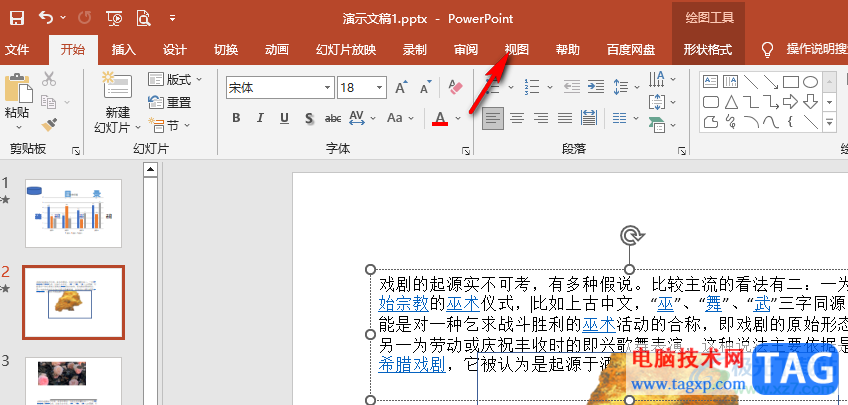Start slideshow from the quick access toolbar
The height and width of the screenshot is (405, 848).
114,17
